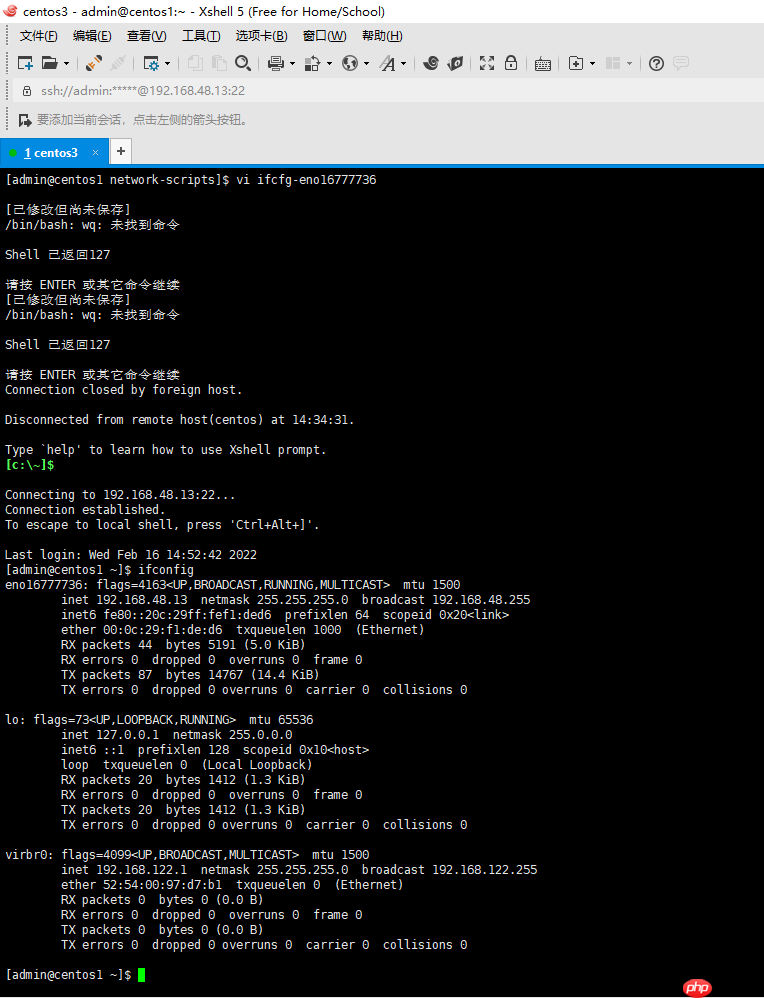Image resolution: width=764 pixels, height=998 pixels.
Task: Click the Copy icon
Action: 195,63
